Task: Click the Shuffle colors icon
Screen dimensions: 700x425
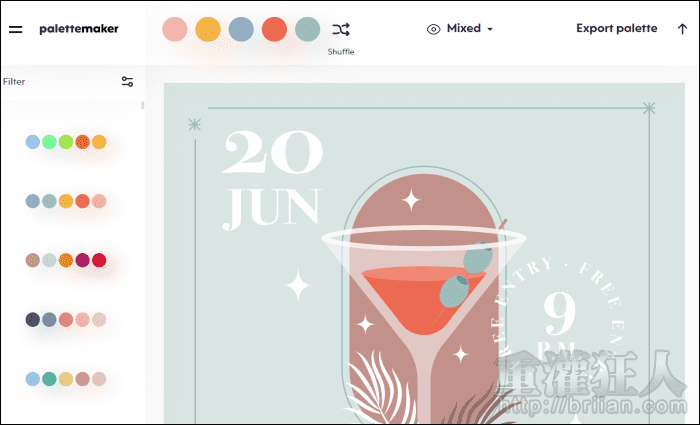Action: click(341, 29)
